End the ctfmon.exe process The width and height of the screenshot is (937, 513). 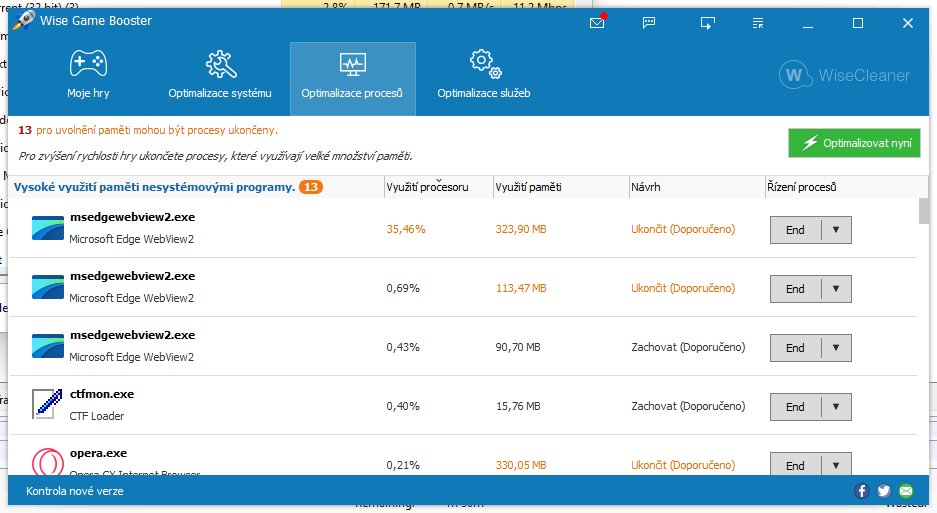point(795,407)
